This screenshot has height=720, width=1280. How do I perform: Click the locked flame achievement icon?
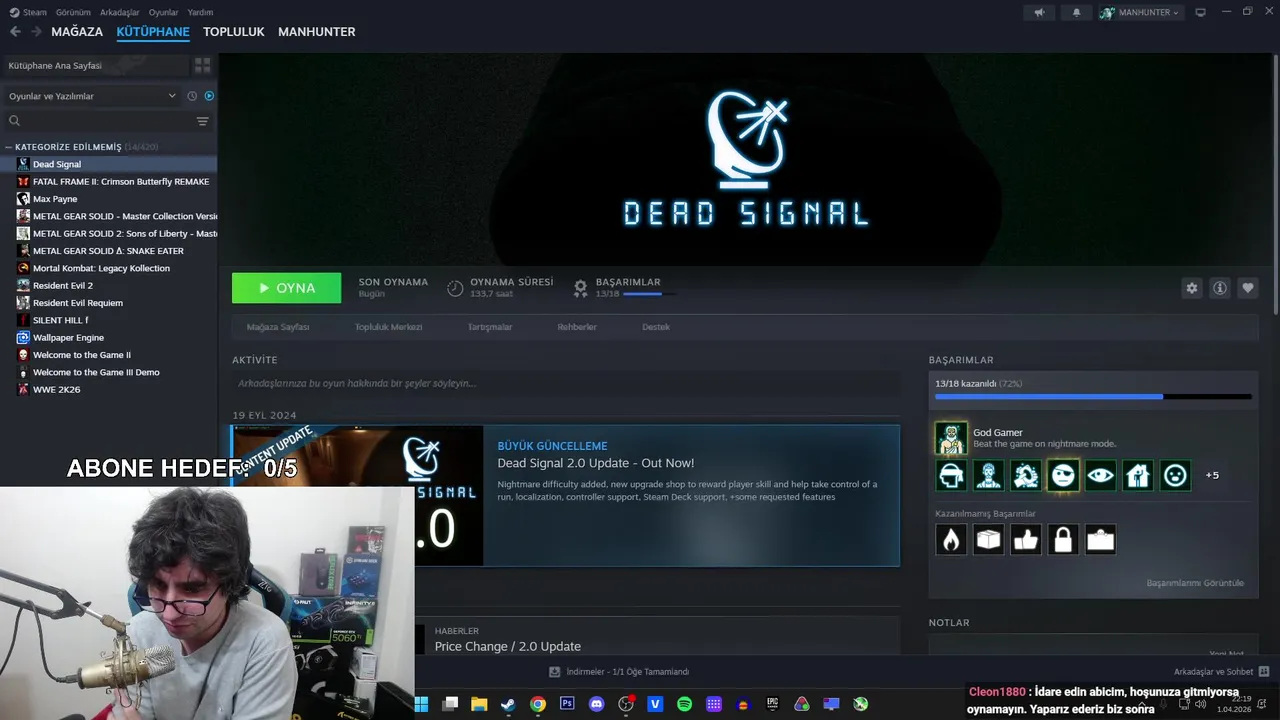(x=951, y=540)
